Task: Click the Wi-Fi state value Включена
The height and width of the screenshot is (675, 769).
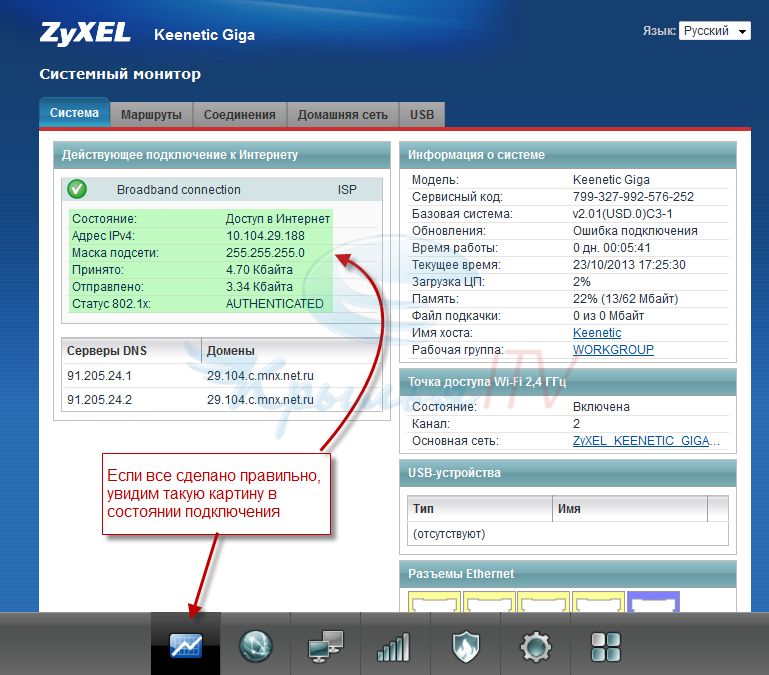Action: [x=601, y=407]
